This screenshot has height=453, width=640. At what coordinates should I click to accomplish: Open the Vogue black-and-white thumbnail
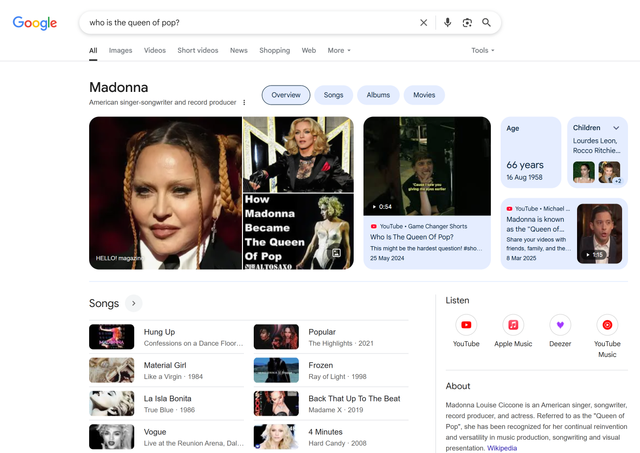coord(111,437)
